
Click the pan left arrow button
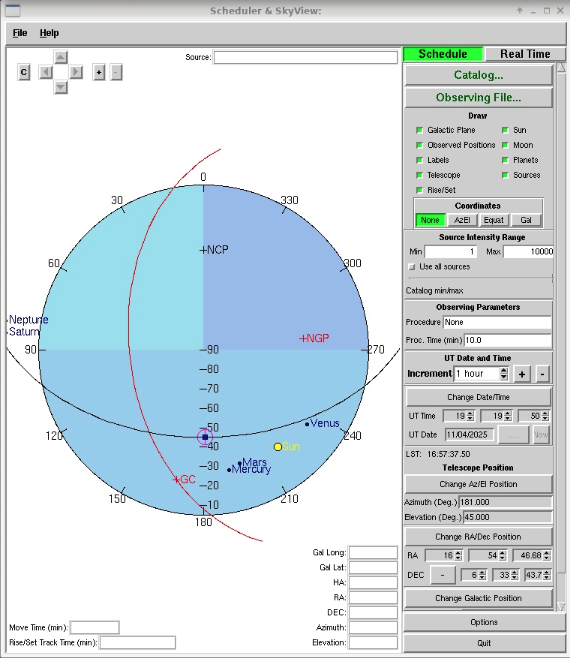[x=45, y=72]
